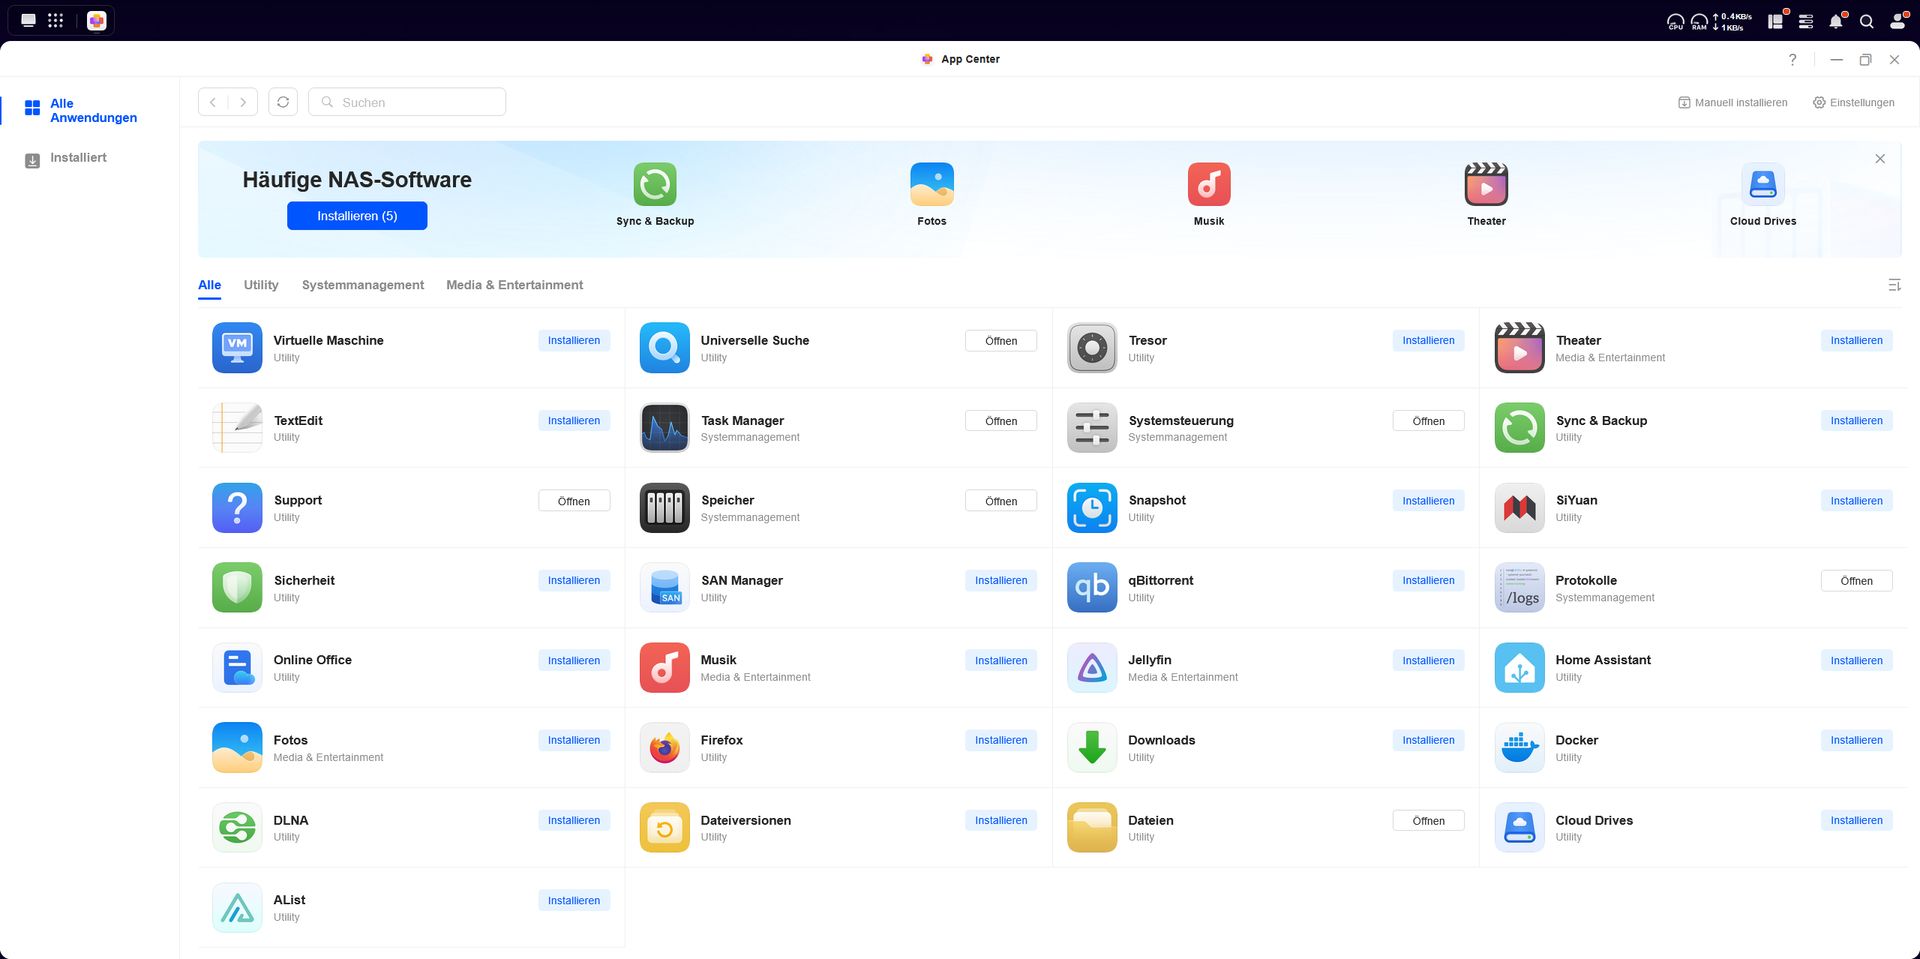Viewport: 1920px width, 959px height.
Task: Open the Speicher storage icon
Action: [x=664, y=507]
